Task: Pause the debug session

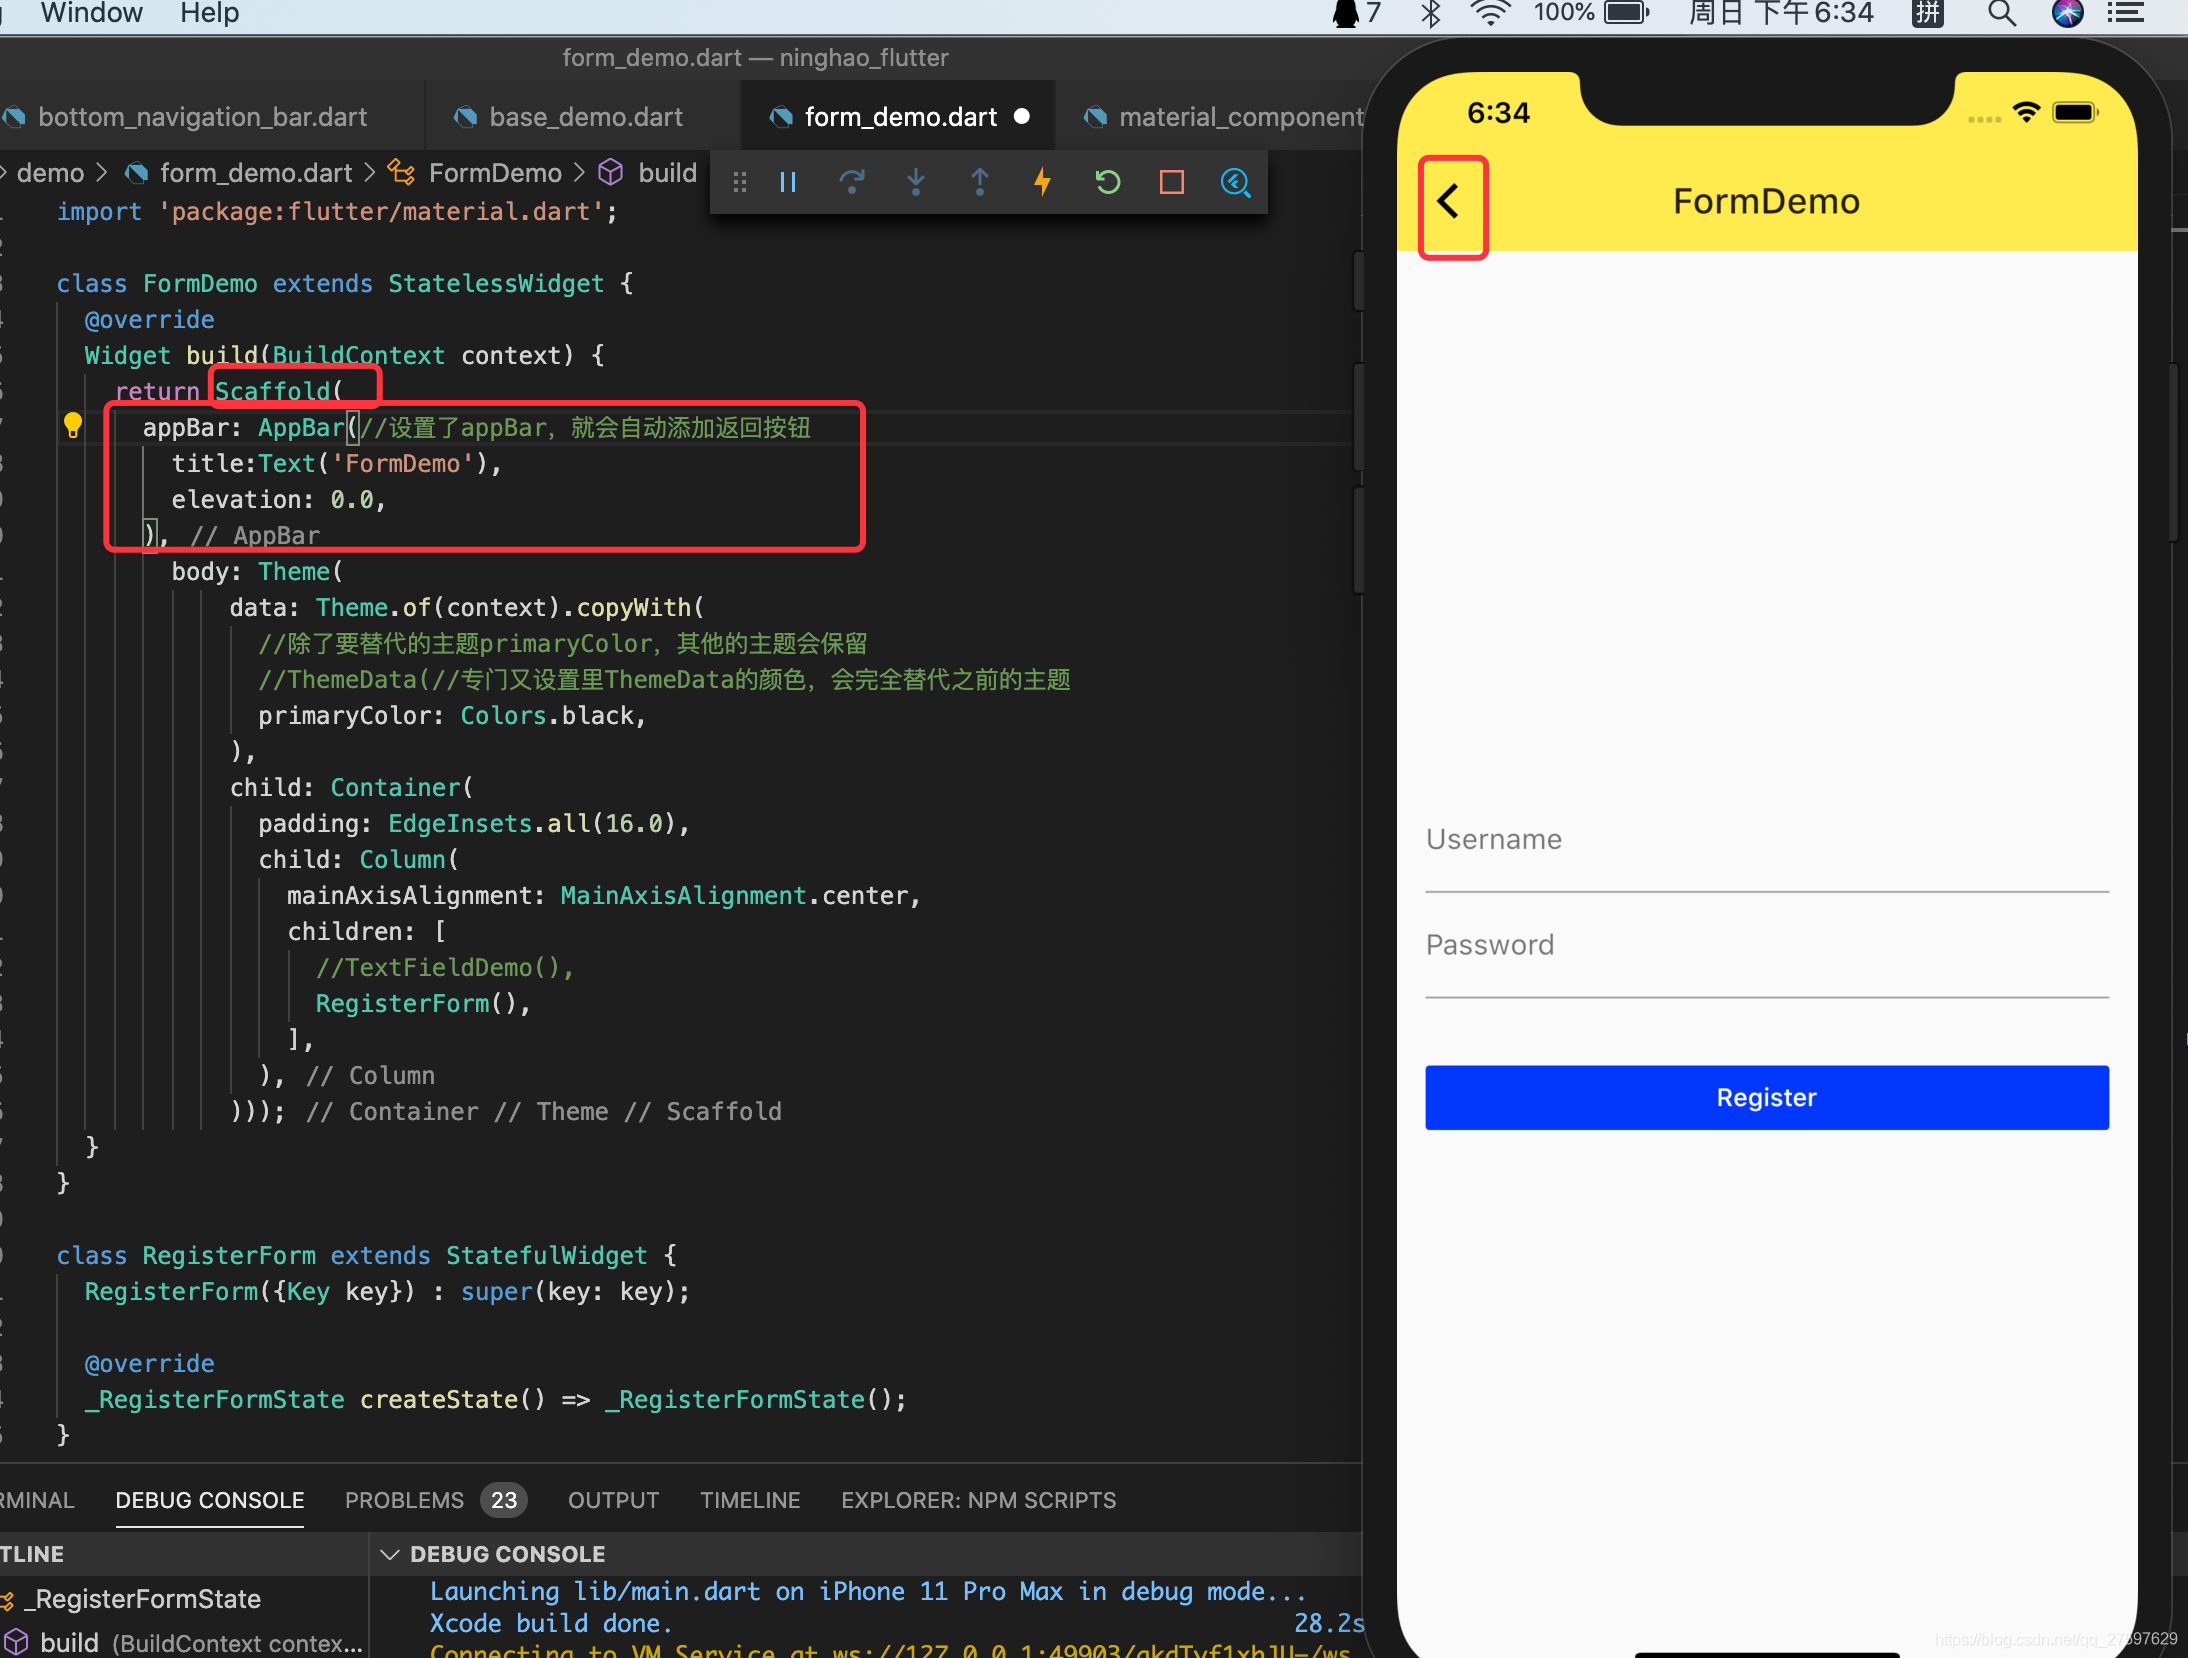Action: (788, 182)
